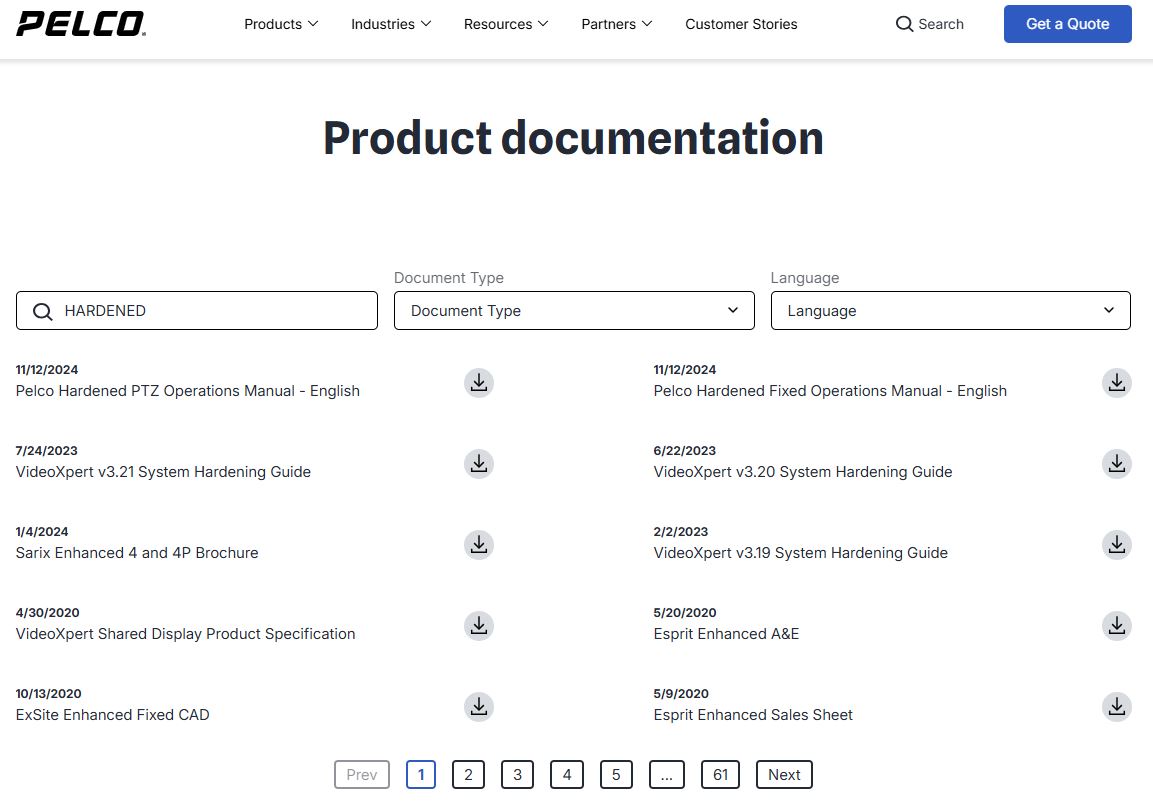Download the Sarix Enhanced 4 and 4P Brochure
The width and height of the screenshot is (1153, 801).
pyautogui.click(x=478, y=545)
